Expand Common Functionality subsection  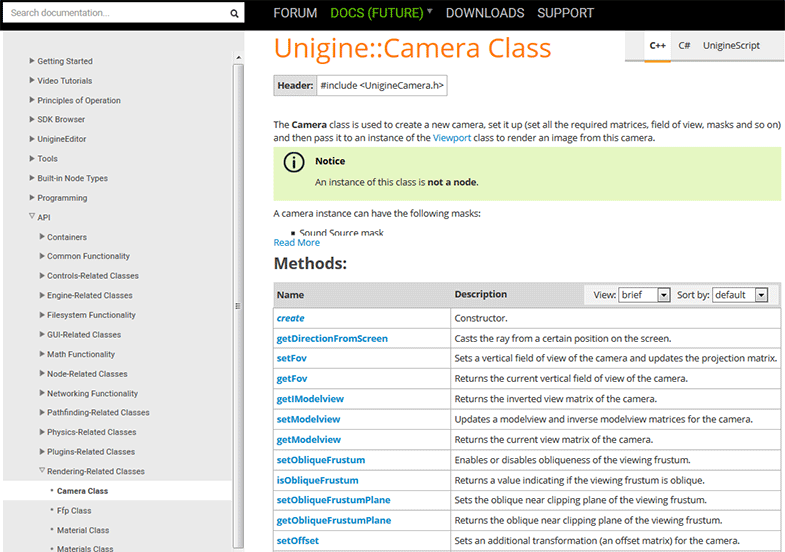tap(42, 256)
